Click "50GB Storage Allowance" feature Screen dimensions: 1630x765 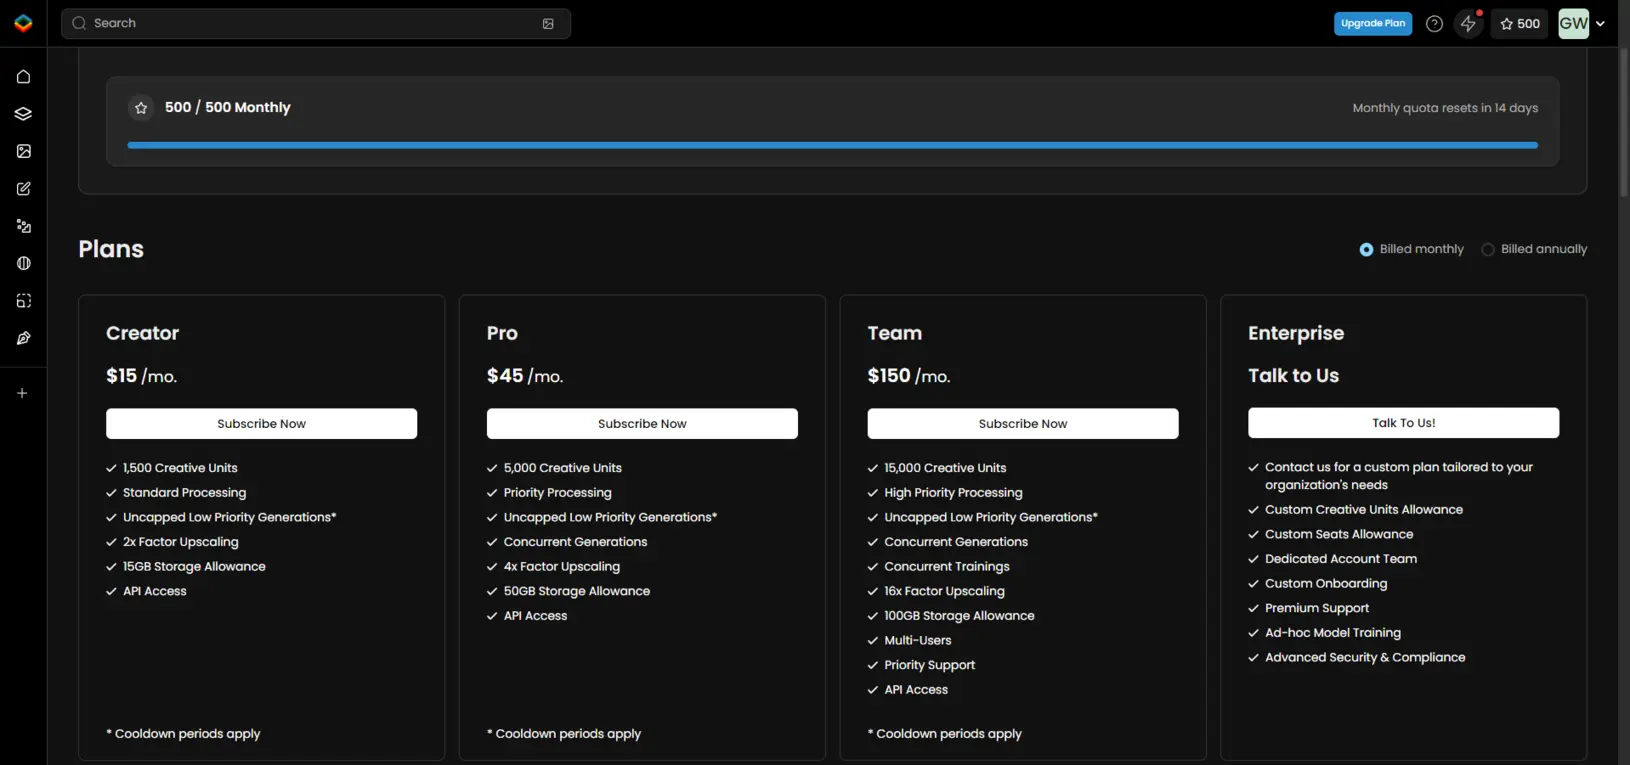[577, 592]
